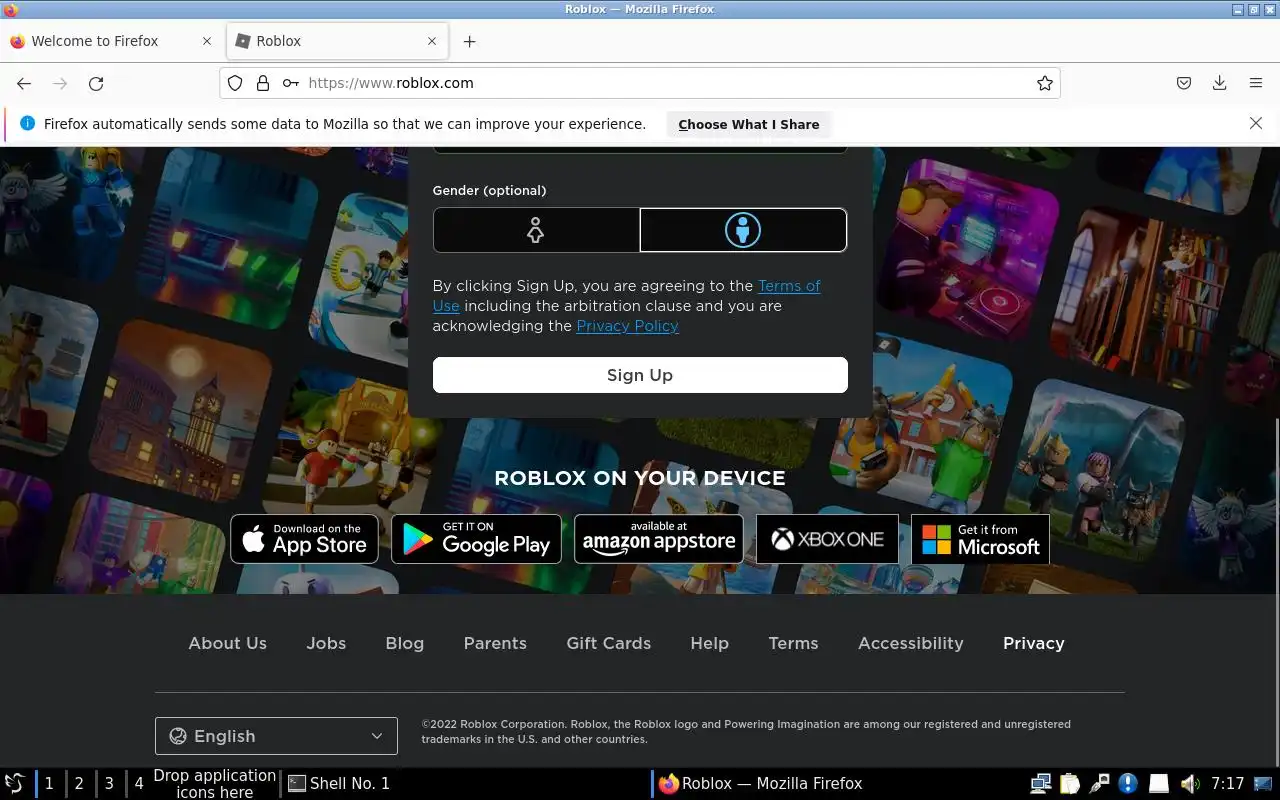The height and width of the screenshot is (800, 1280).
Task: Click the volume speaker tray icon
Action: click(1189, 783)
